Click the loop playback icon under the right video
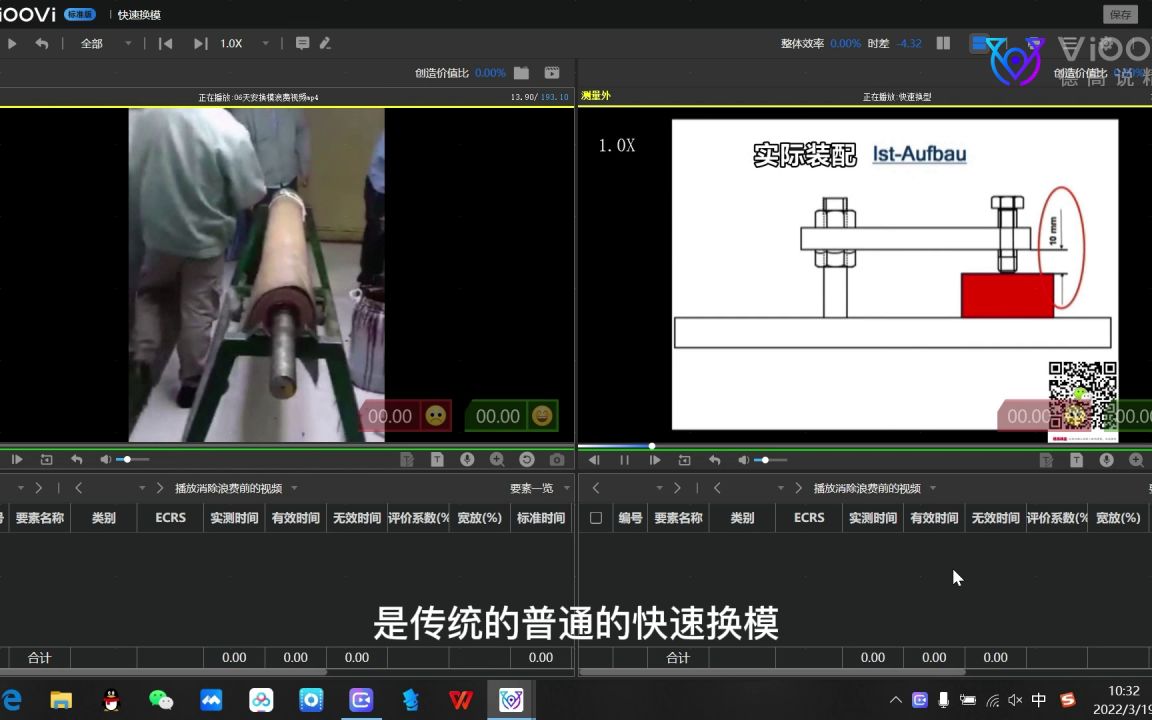 (684, 459)
